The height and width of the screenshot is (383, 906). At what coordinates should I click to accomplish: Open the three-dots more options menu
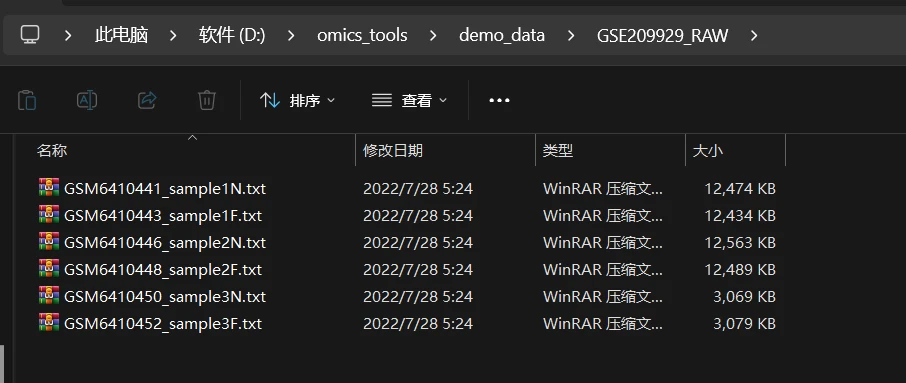click(499, 101)
